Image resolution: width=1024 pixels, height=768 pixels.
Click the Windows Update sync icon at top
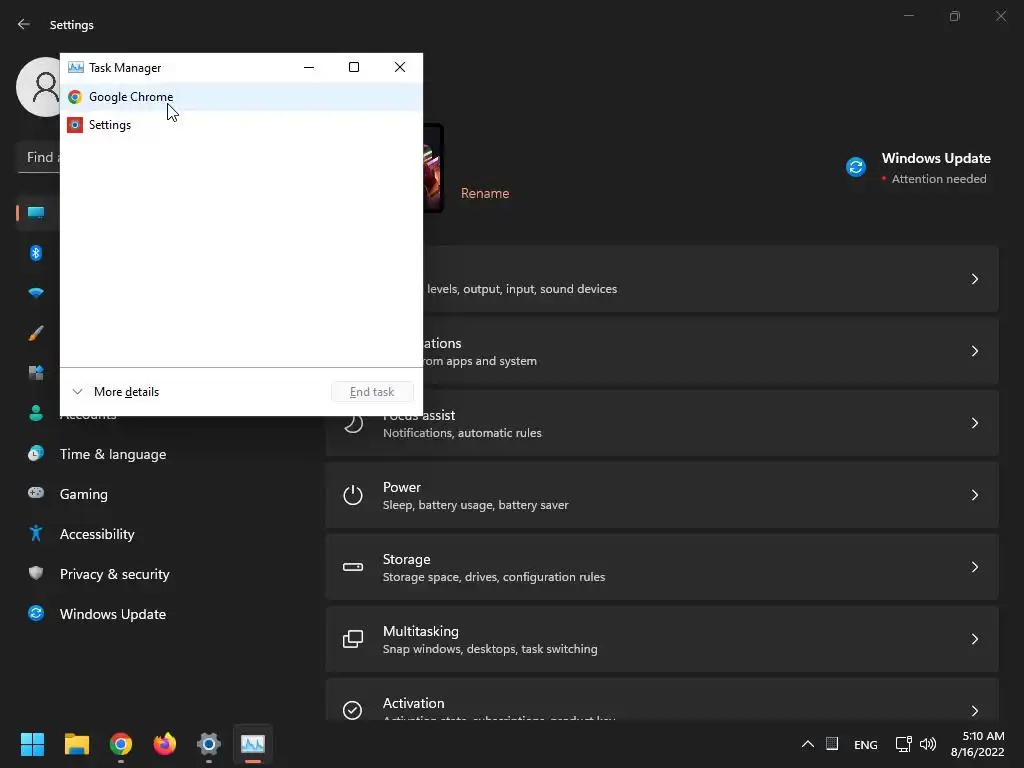point(856,167)
